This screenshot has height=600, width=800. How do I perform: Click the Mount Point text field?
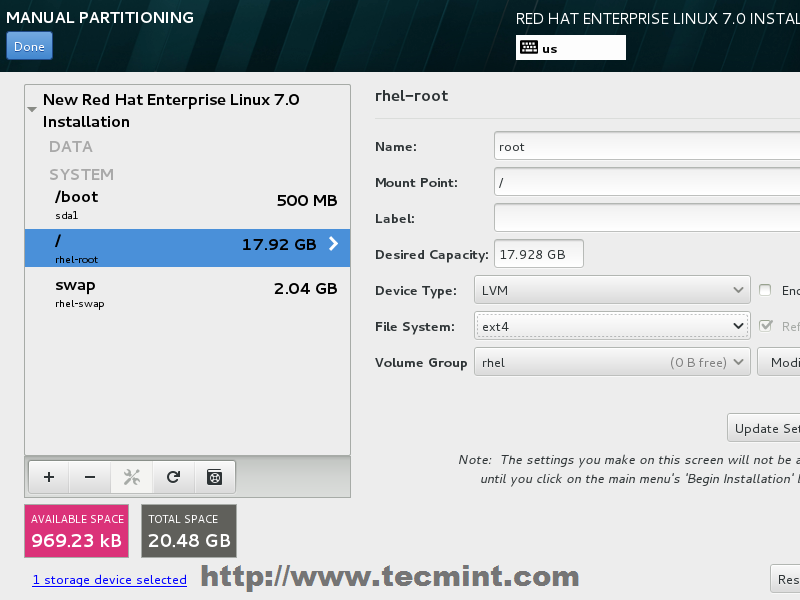point(647,182)
